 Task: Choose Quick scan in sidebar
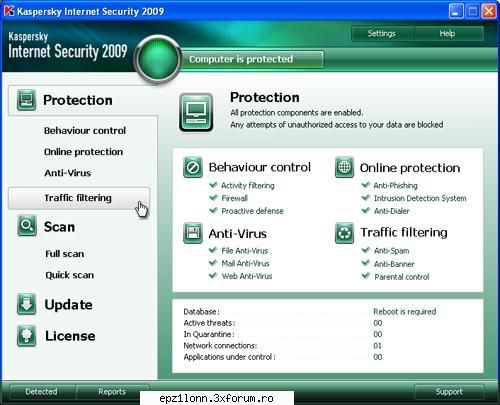click(70, 275)
